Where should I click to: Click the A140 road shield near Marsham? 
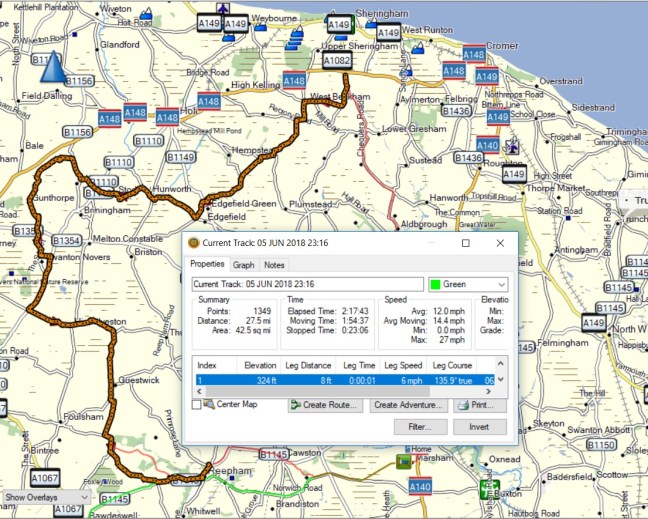pos(421,486)
